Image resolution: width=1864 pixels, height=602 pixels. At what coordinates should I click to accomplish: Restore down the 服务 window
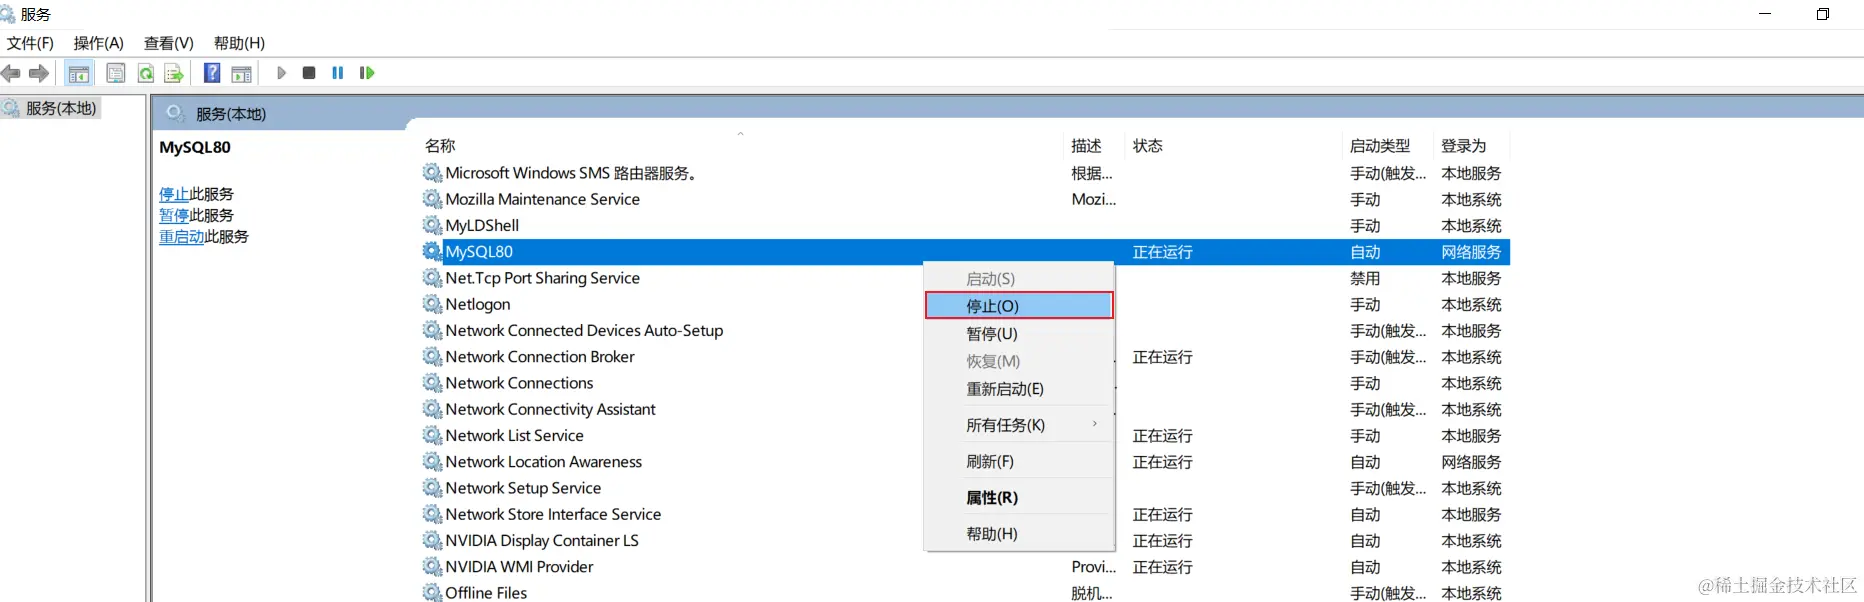click(1823, 14)
